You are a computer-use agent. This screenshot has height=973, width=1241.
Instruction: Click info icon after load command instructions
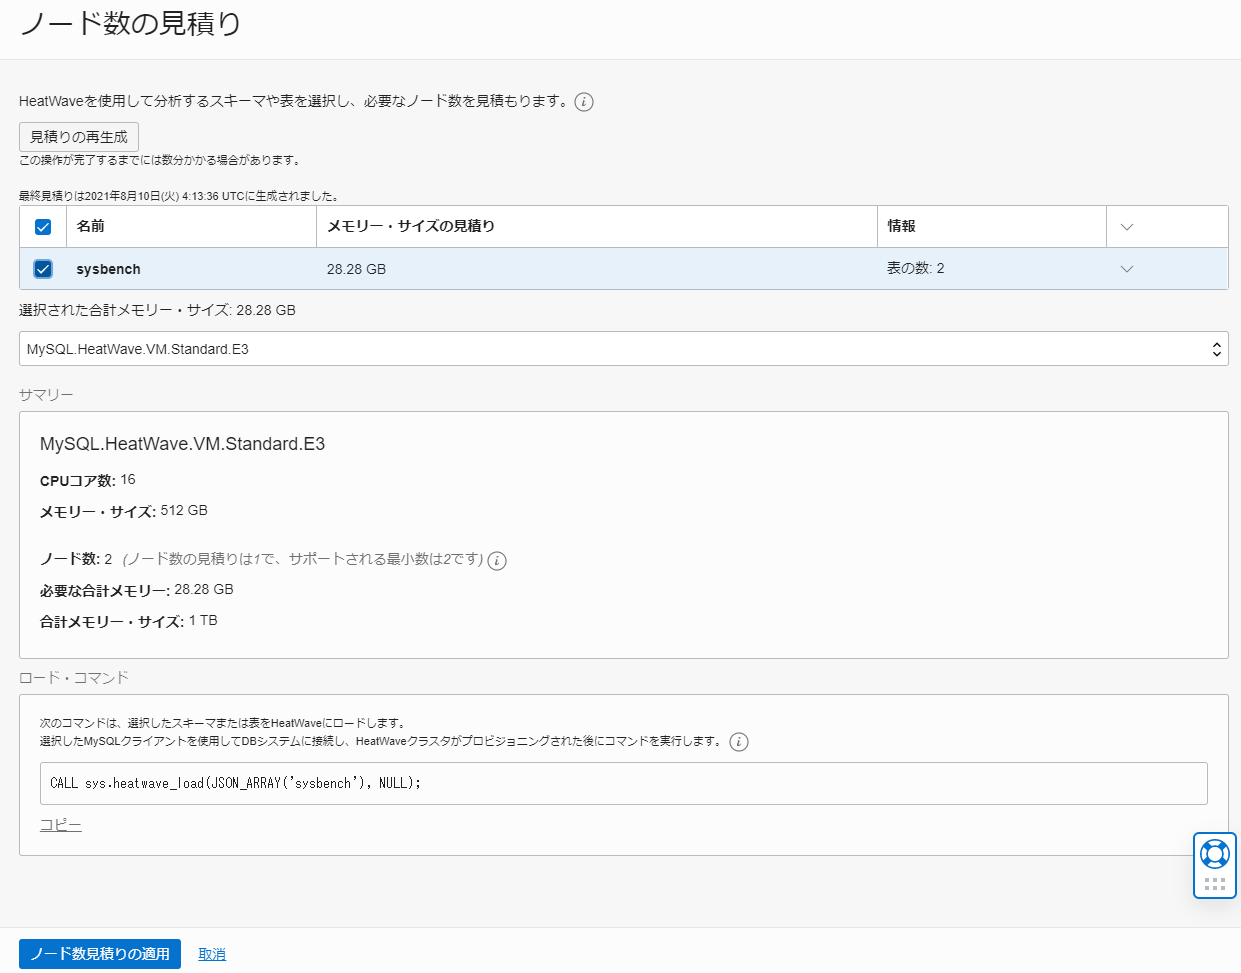click(x=739, y=742)
